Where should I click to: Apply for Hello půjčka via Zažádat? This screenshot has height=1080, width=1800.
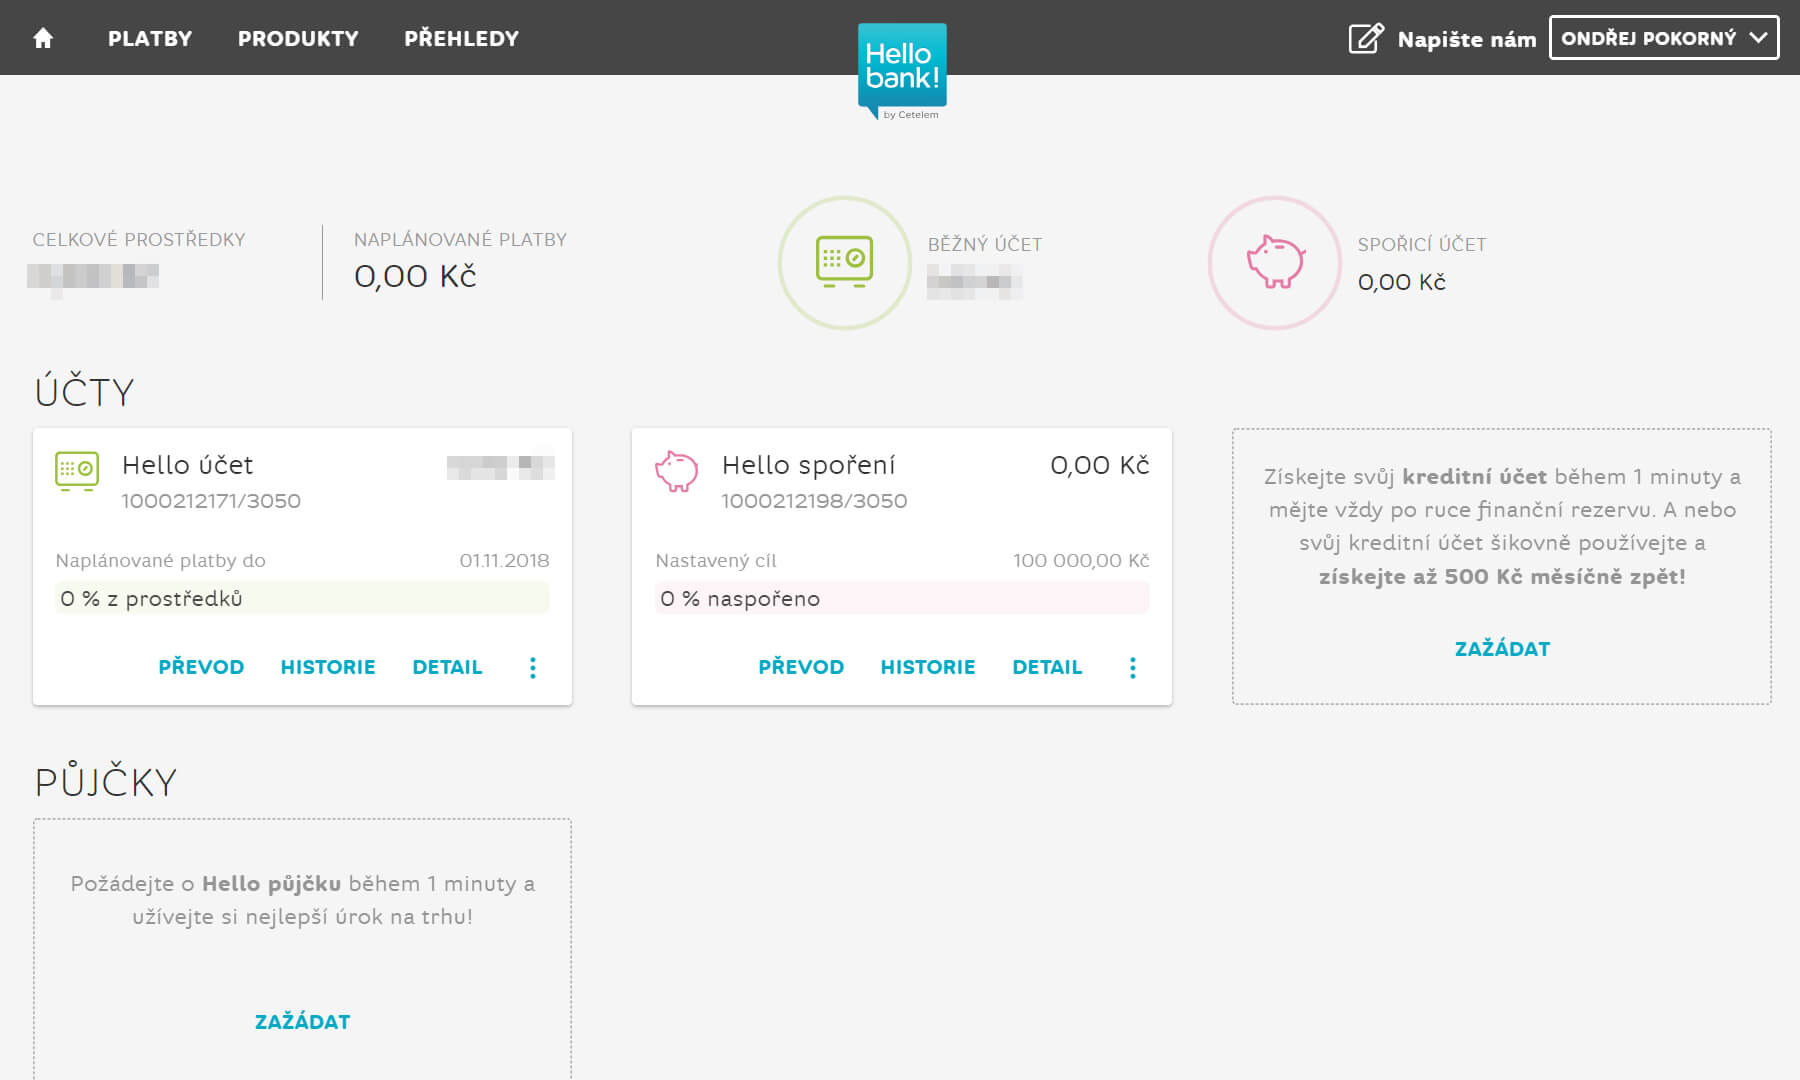(x=302, y=1022)
